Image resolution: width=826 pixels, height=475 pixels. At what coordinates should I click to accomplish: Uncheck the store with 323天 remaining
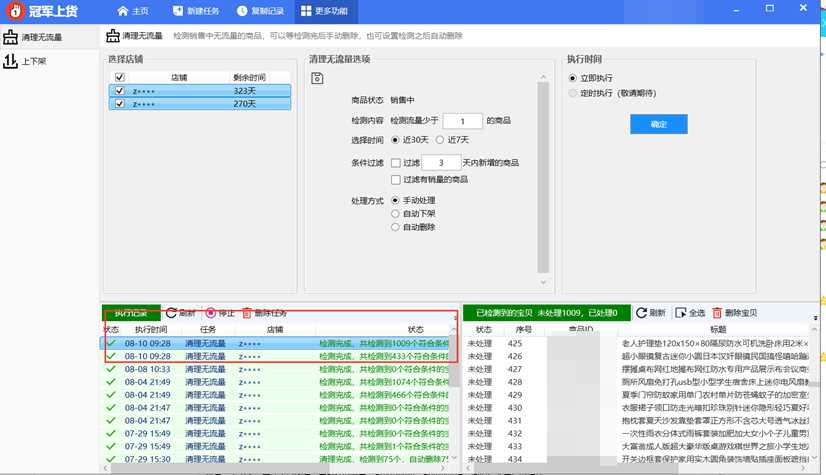pos(118,90)
